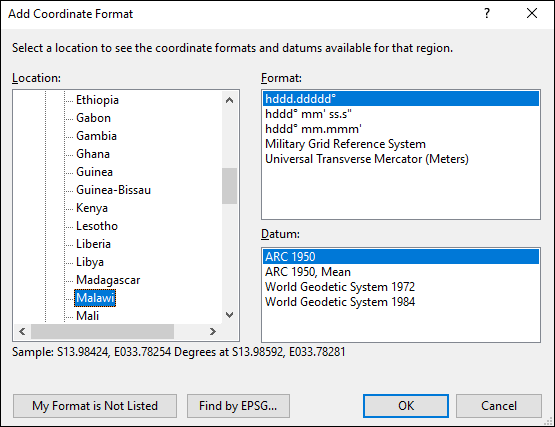Viewport: 555px width, 427px height.
Task: Click the Location horizontal scroll left arrow
Action: (22, 331)
